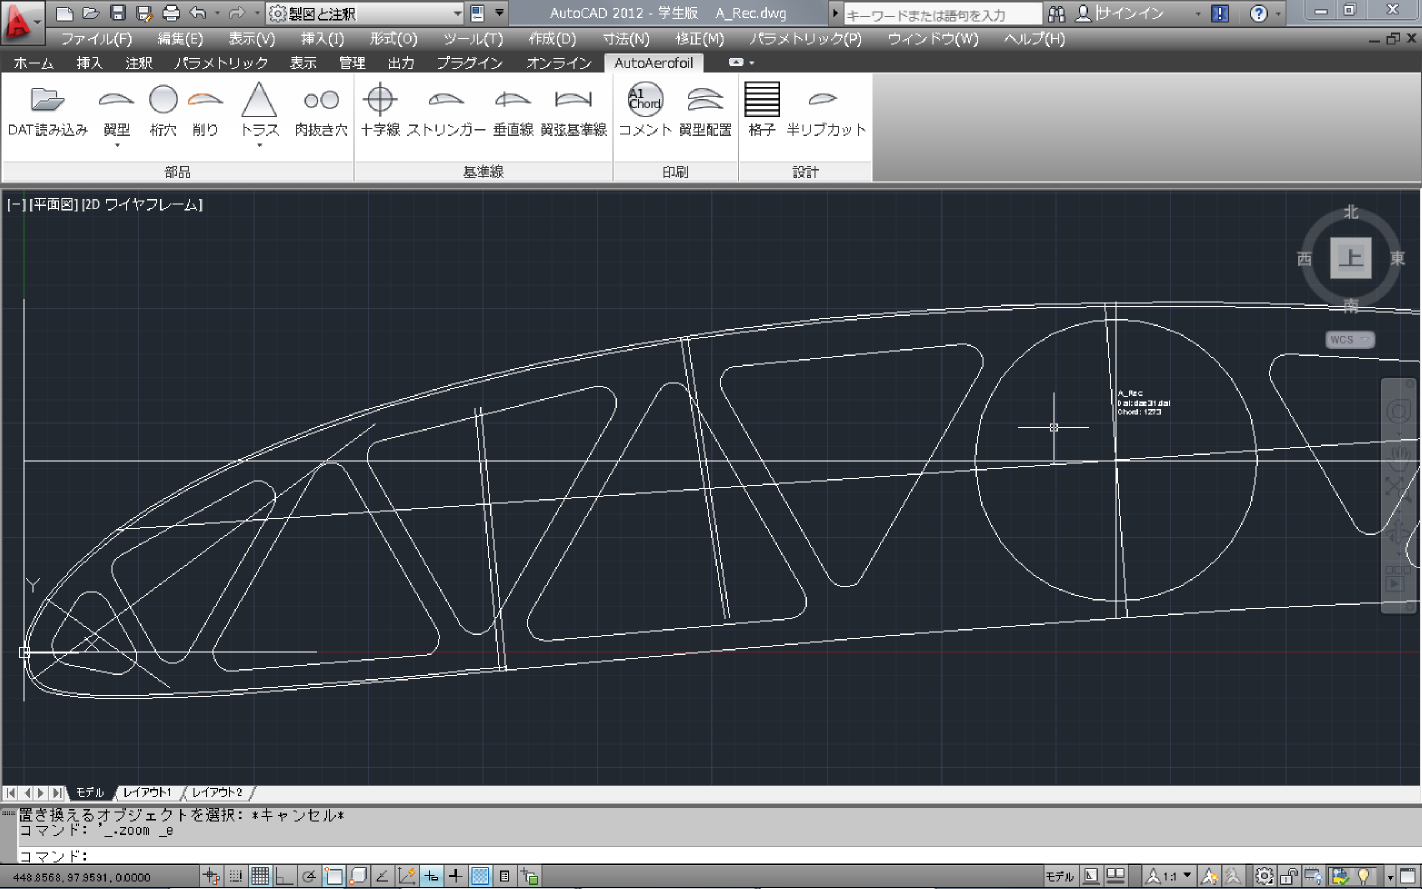The width and height of the screenshot is (1422, 889).
Task: Open the ファイル(F) menu
Action: 96,39
